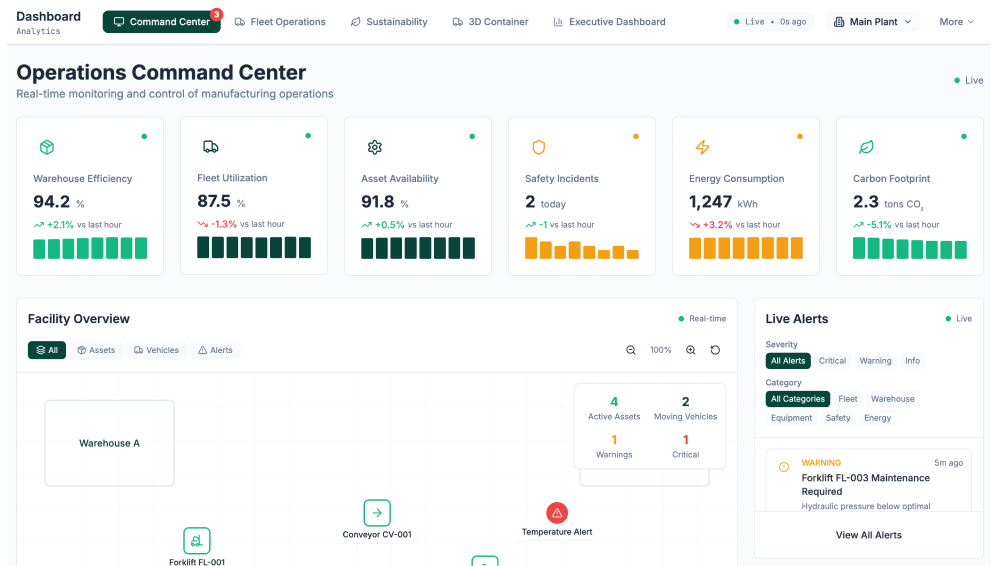
Task: Click the zoom out magnifier icon
Action: (631, 350)
